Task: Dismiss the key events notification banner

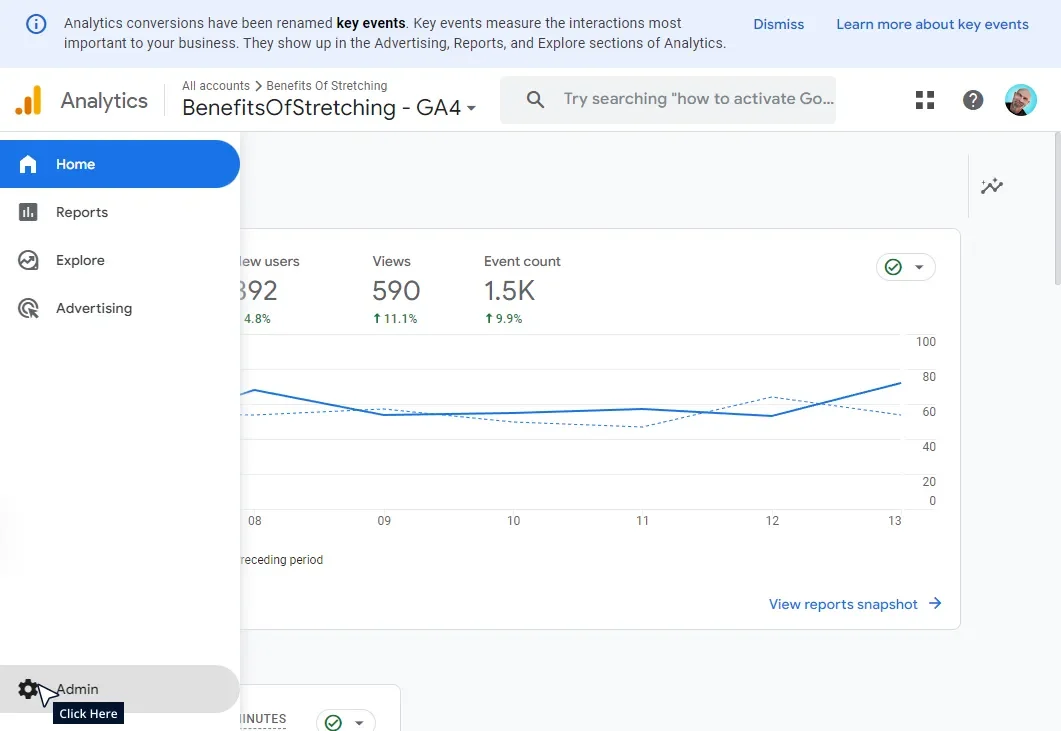Action: pyautogui.click(x=778, y=24)
